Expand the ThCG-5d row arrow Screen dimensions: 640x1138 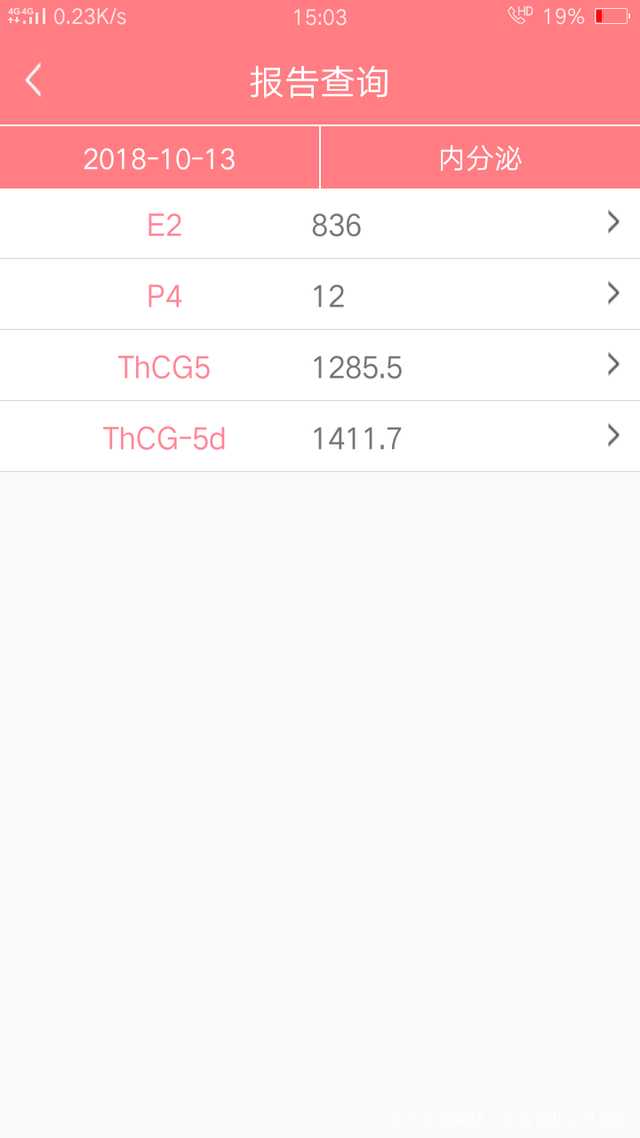[x=613, y=435]
